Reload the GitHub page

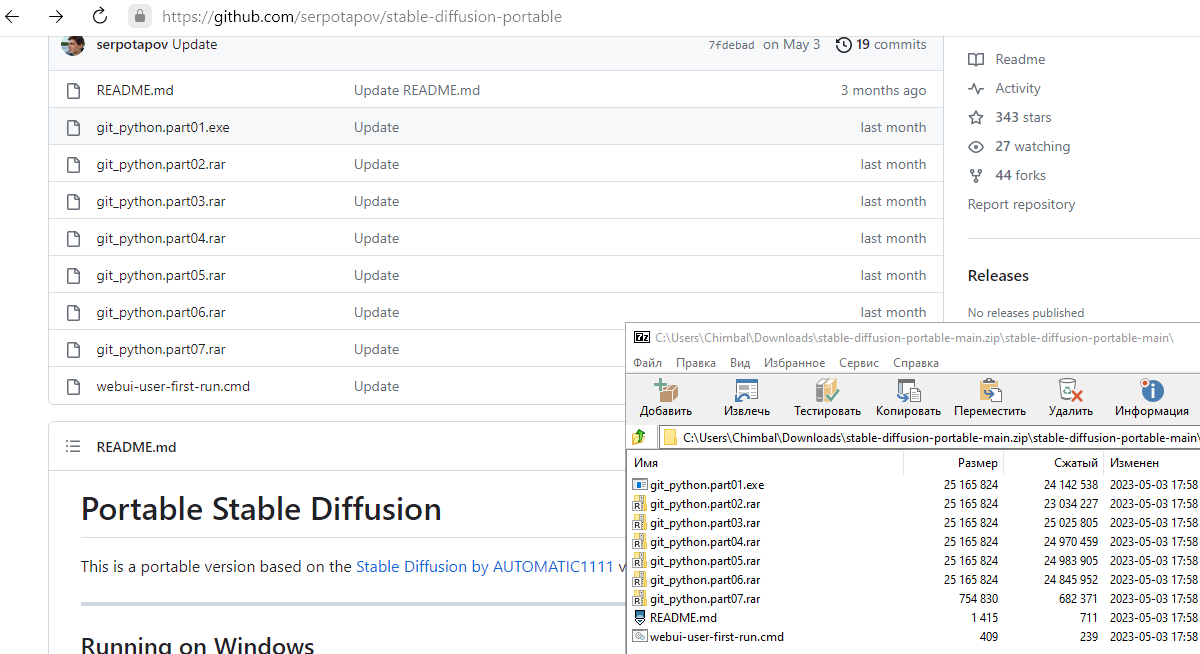click(x=99, y=16)
